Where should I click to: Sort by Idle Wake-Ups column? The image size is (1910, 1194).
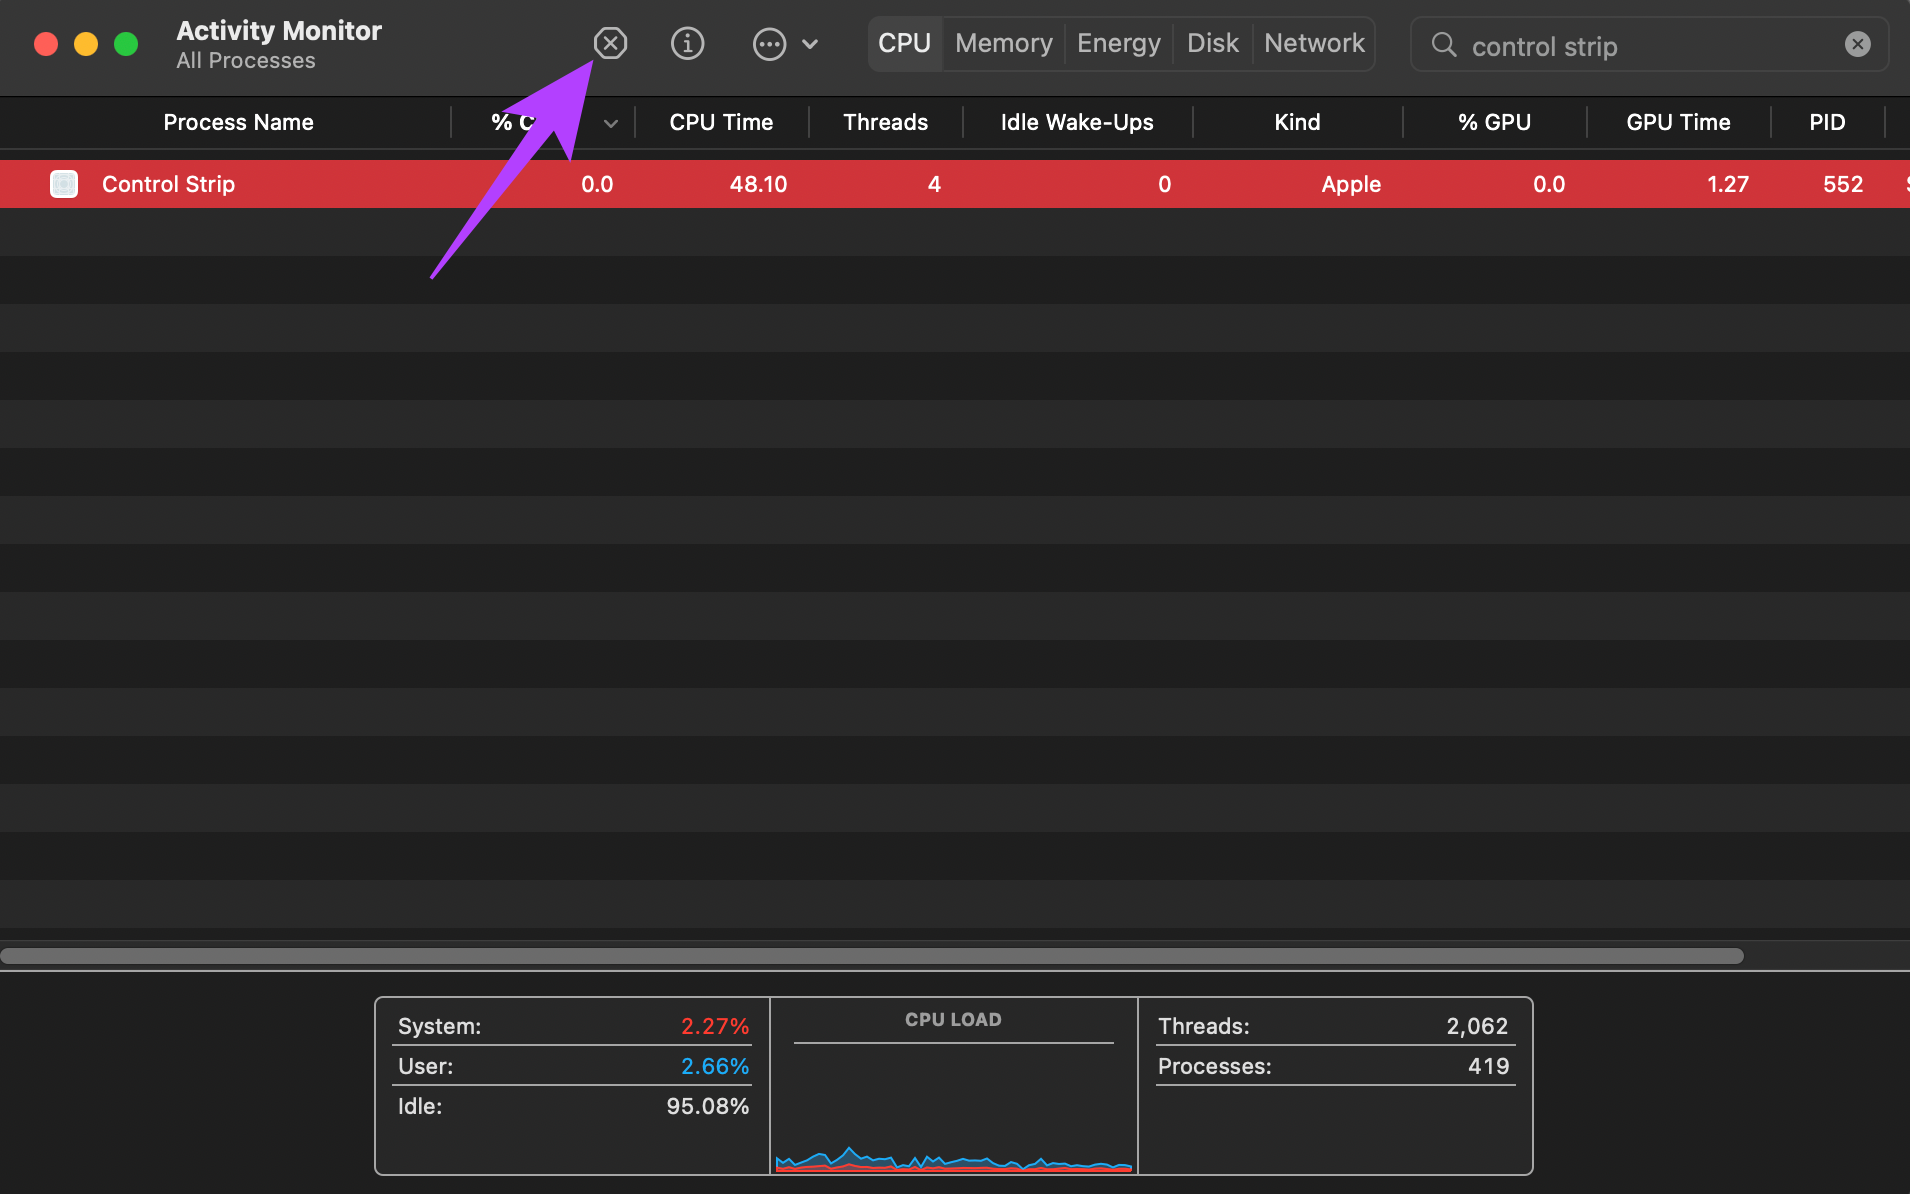point(1076,123)
